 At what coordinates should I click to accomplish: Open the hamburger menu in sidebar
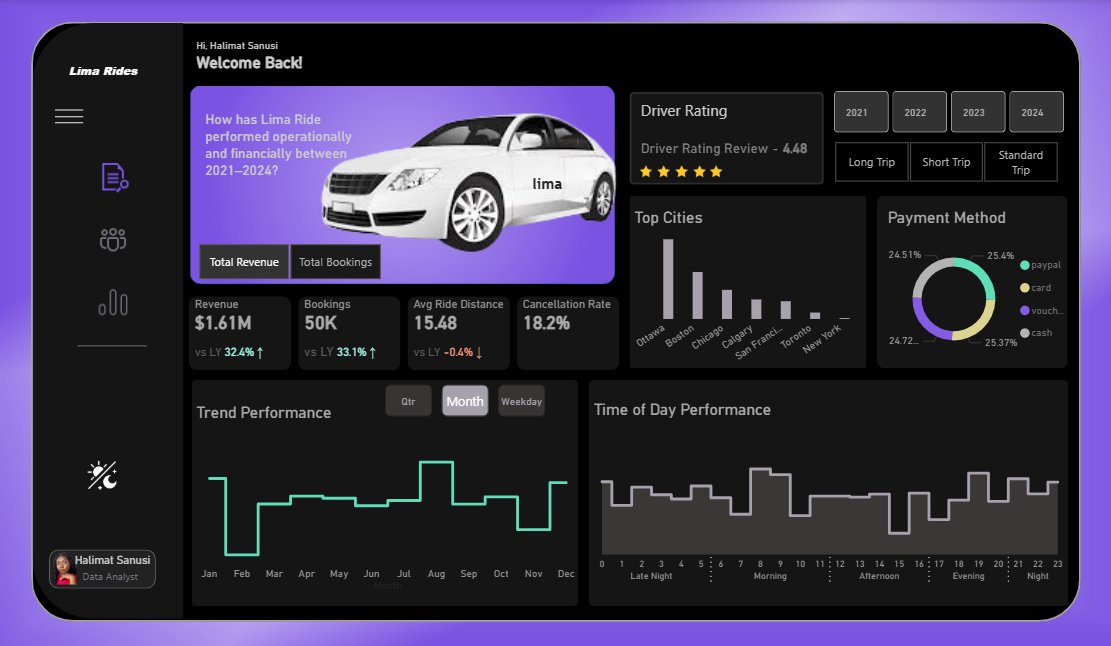click(69, 116)
